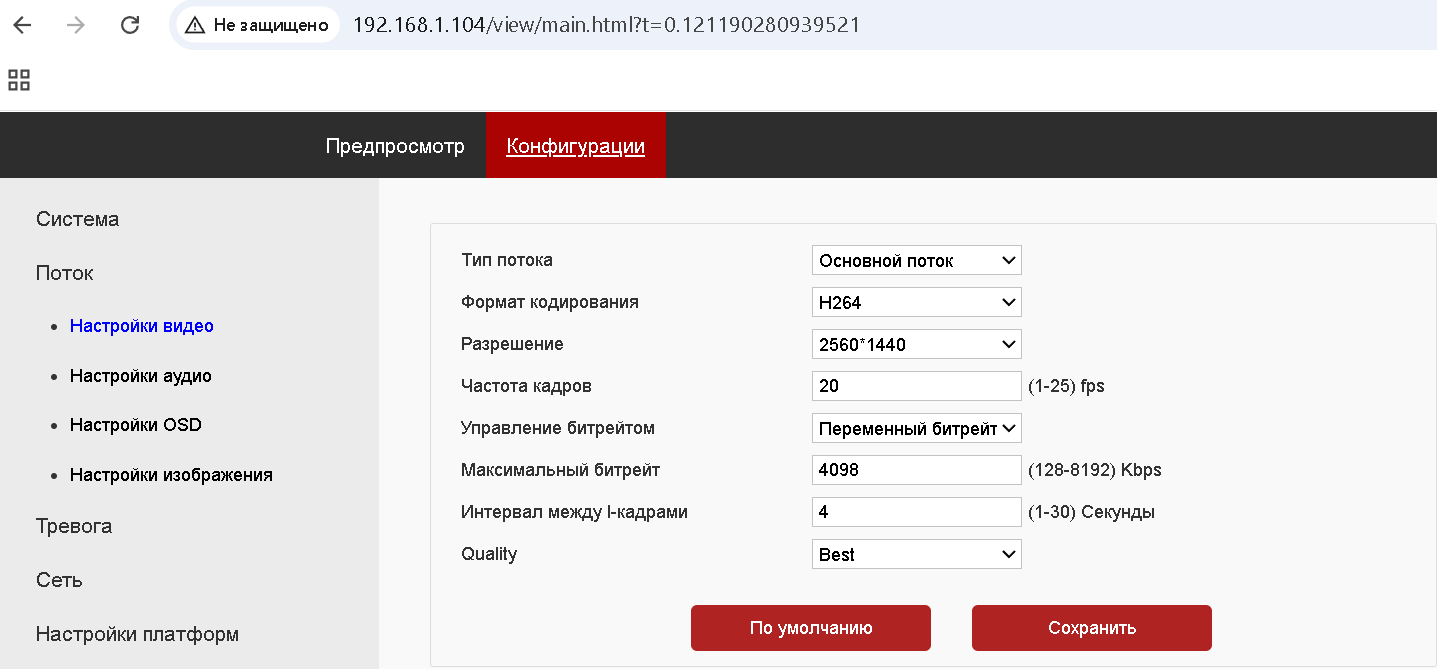Open the Формат кодирования dropdown (H264)
This screenshot has width=1437, height=669.
tap(917, 302)
